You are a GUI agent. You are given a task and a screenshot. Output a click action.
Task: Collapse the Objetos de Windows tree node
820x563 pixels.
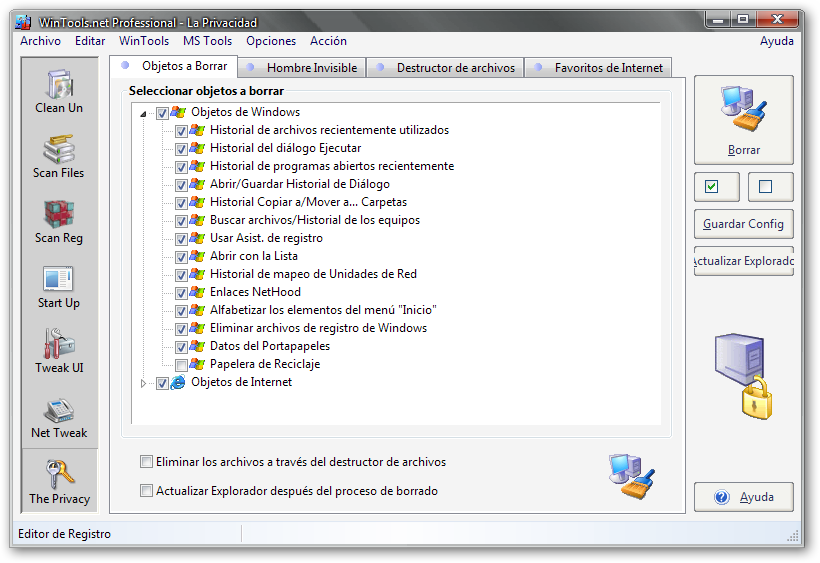click(144, 114)
